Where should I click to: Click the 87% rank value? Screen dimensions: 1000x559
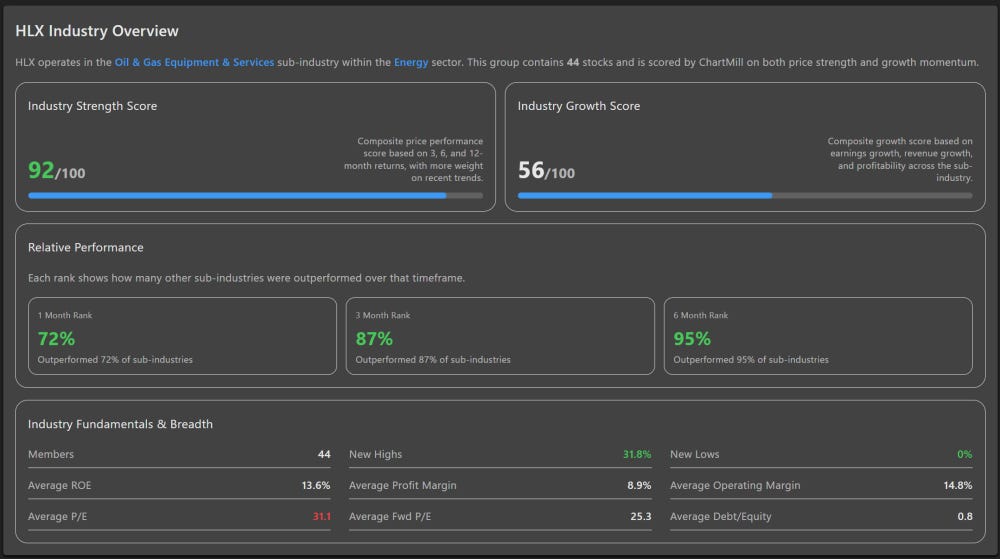[374, 338]
